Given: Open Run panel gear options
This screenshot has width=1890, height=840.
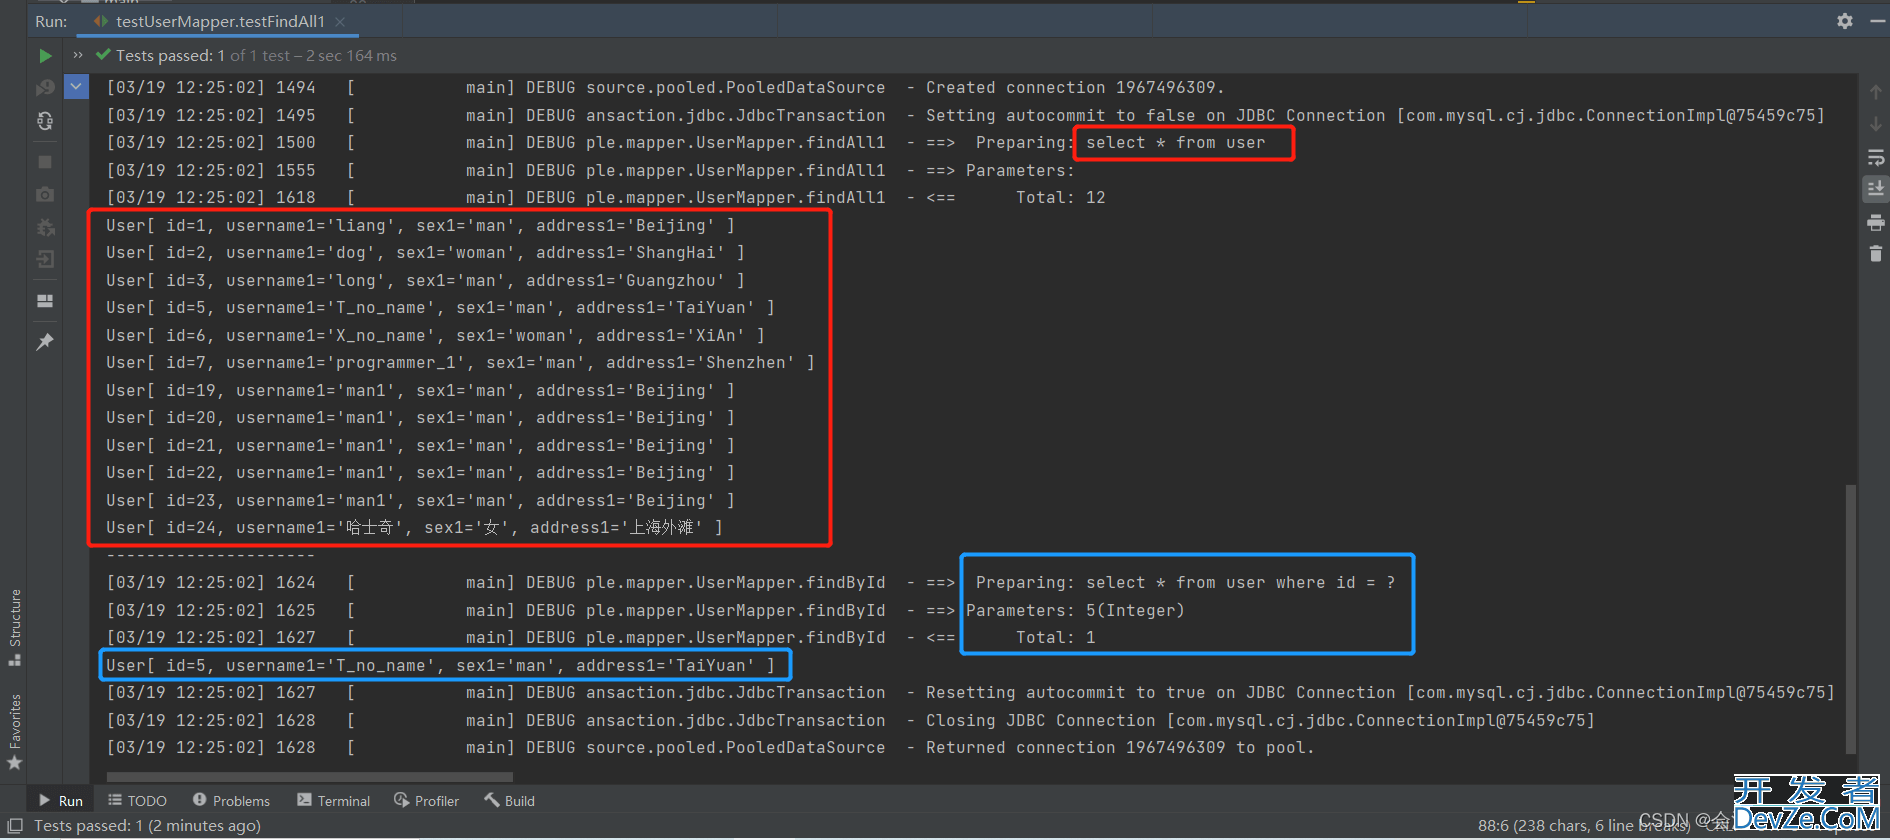Looking at the screenshot, I should point(1845,21).
